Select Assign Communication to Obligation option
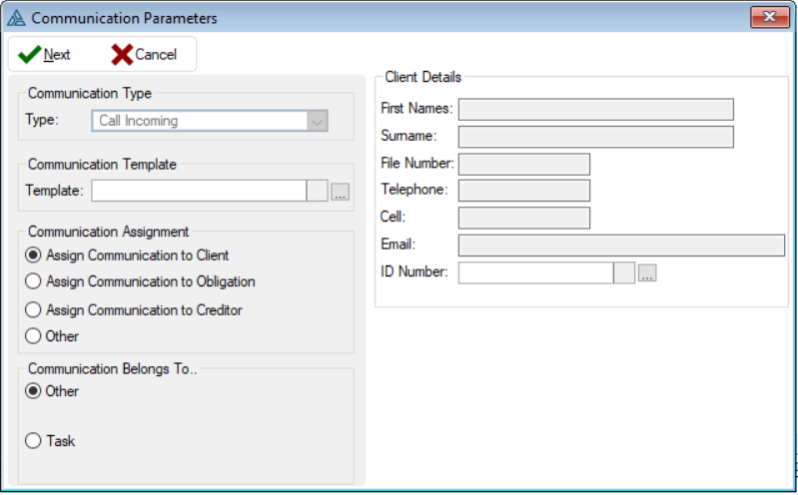Image resolution: width=798 pixels, height=495 pixels. pyautogui.click(x=34, y=282)
